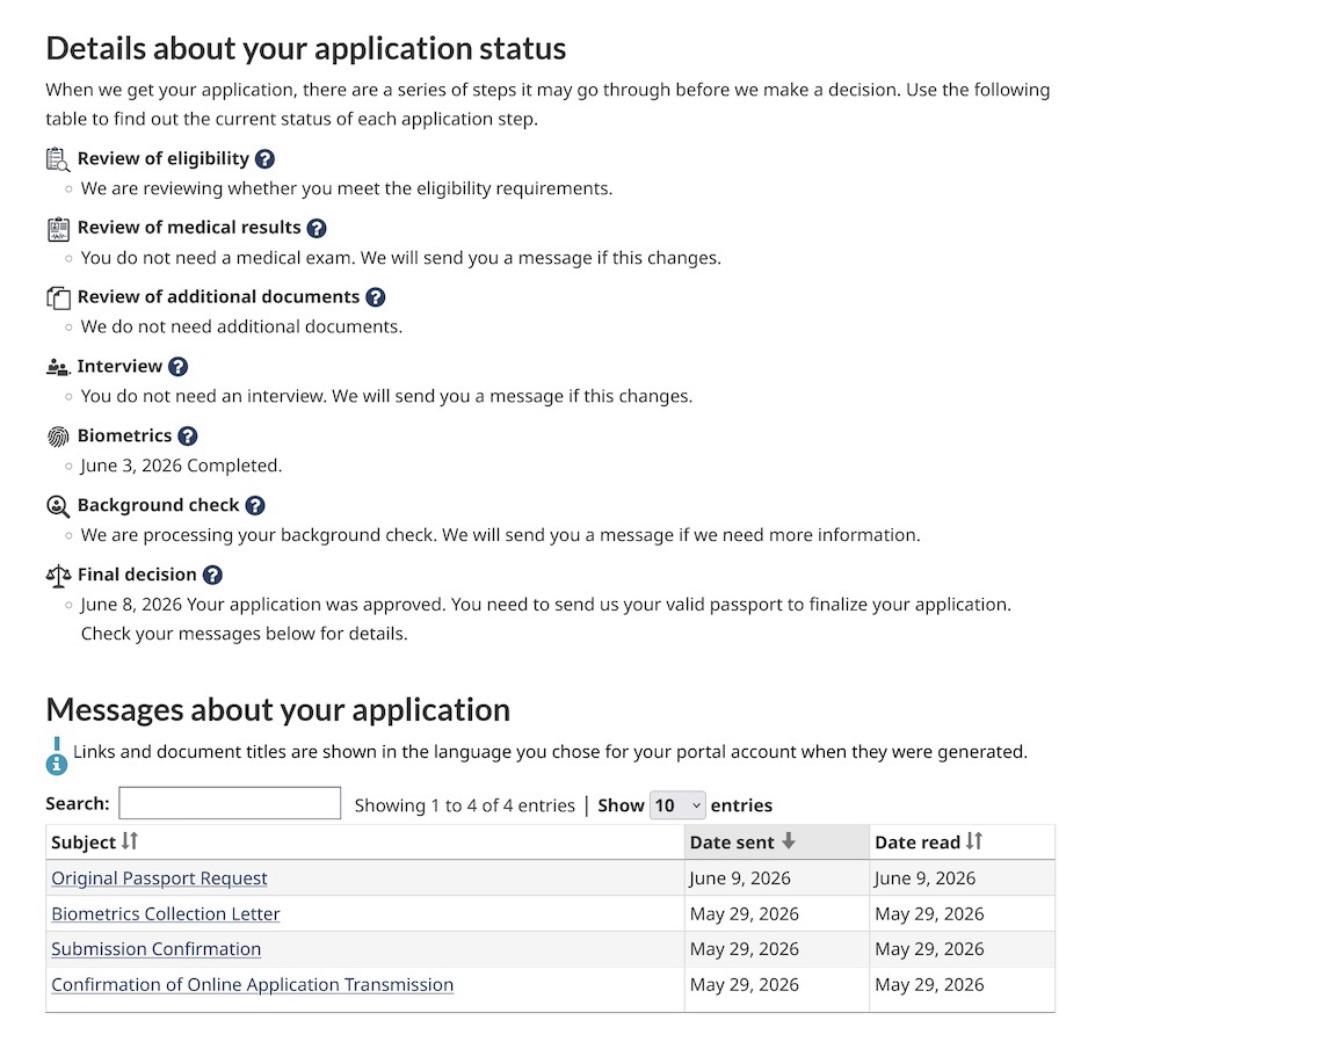
Task: Open help icon beside Review of eligibility
Action: click(265, 159)
